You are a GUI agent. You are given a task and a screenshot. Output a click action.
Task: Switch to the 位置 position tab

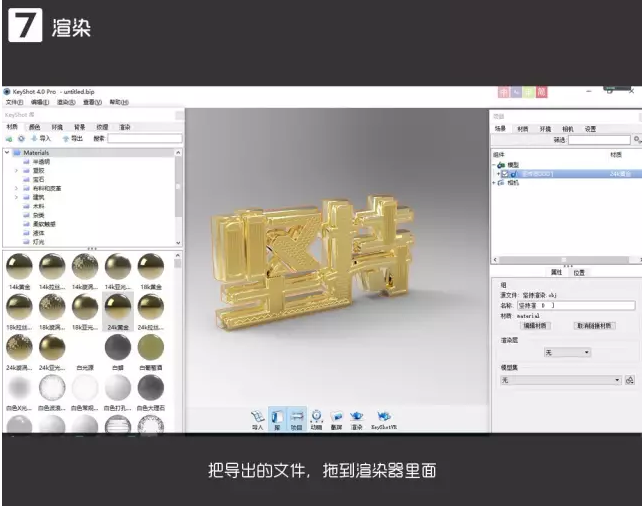tap(579, 273)
